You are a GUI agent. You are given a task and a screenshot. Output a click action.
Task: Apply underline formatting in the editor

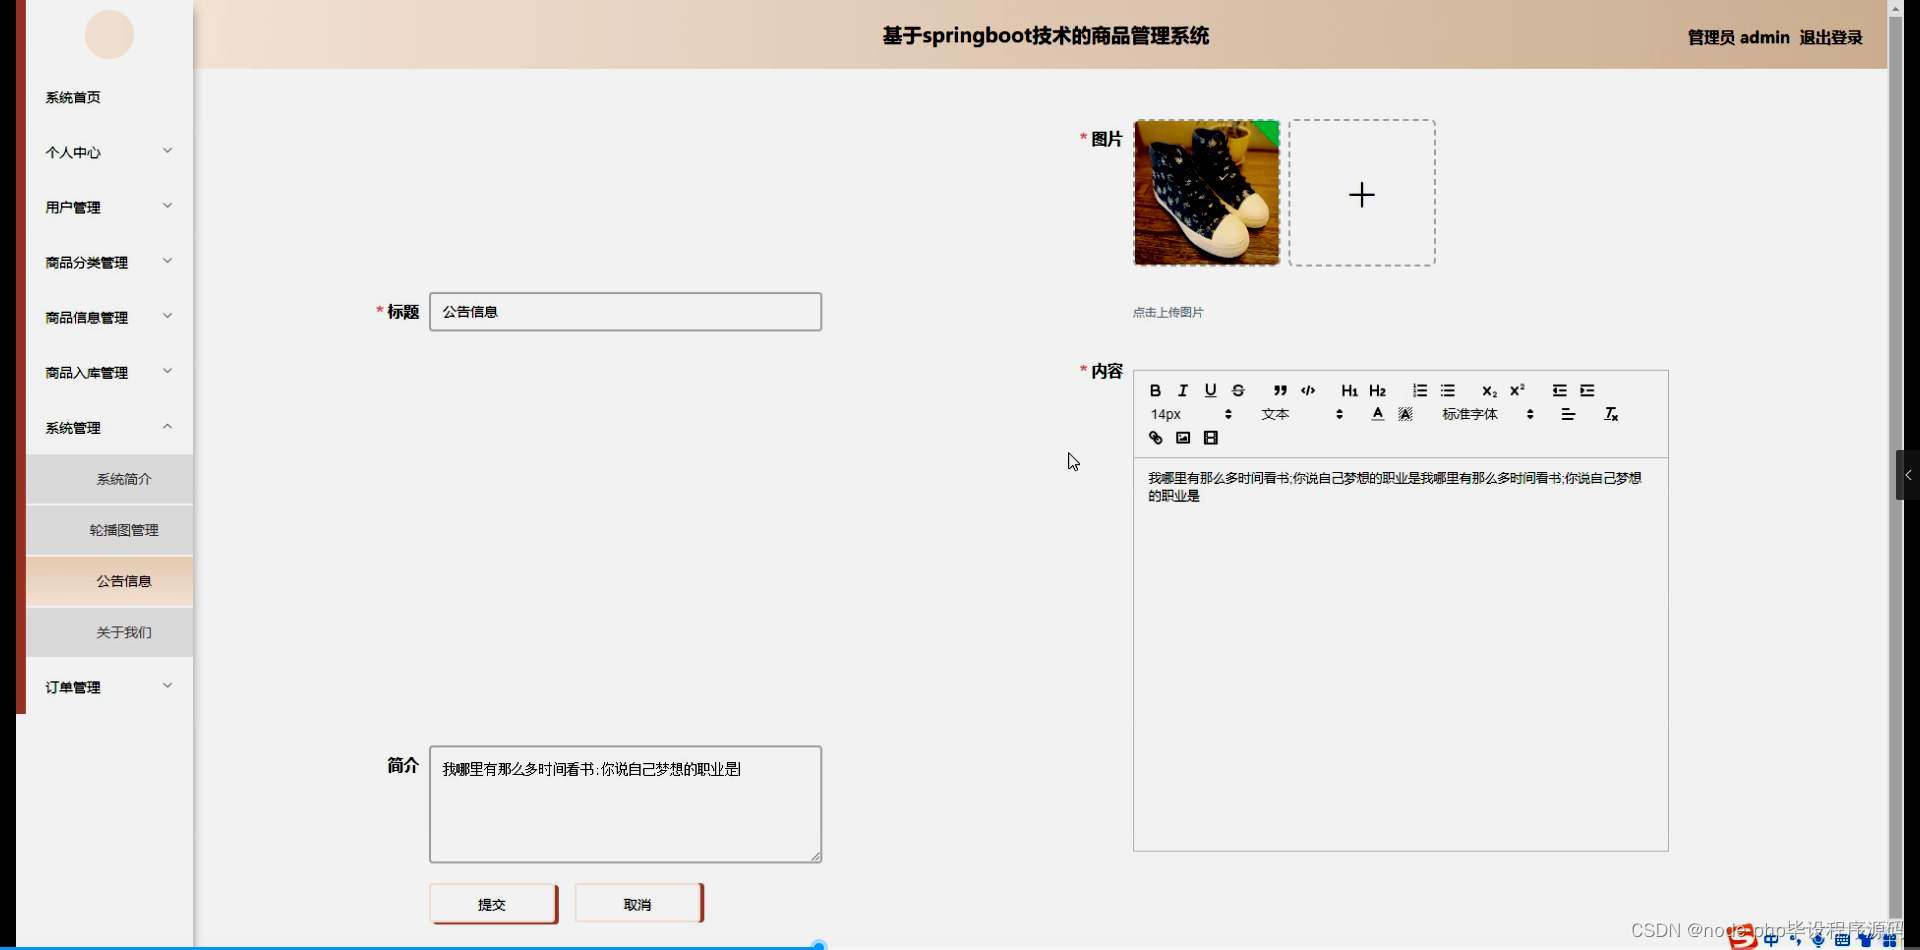click(x=1210, y=391)
